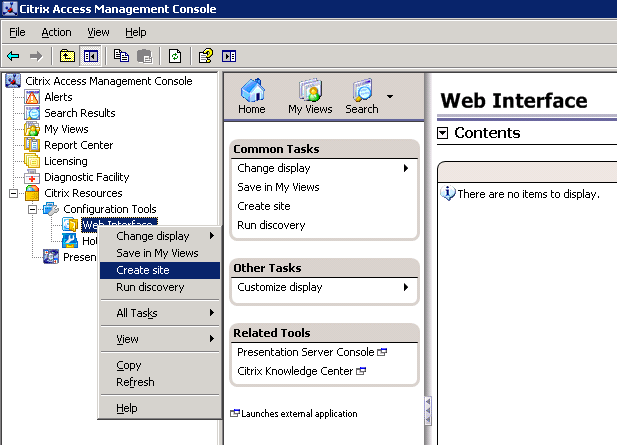
Task: Choose Save in My Views from context menu
Action: pos(160,253)
